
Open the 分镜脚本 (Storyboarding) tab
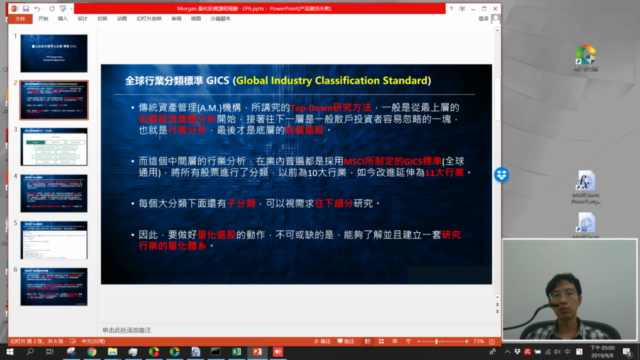(220, 19)
